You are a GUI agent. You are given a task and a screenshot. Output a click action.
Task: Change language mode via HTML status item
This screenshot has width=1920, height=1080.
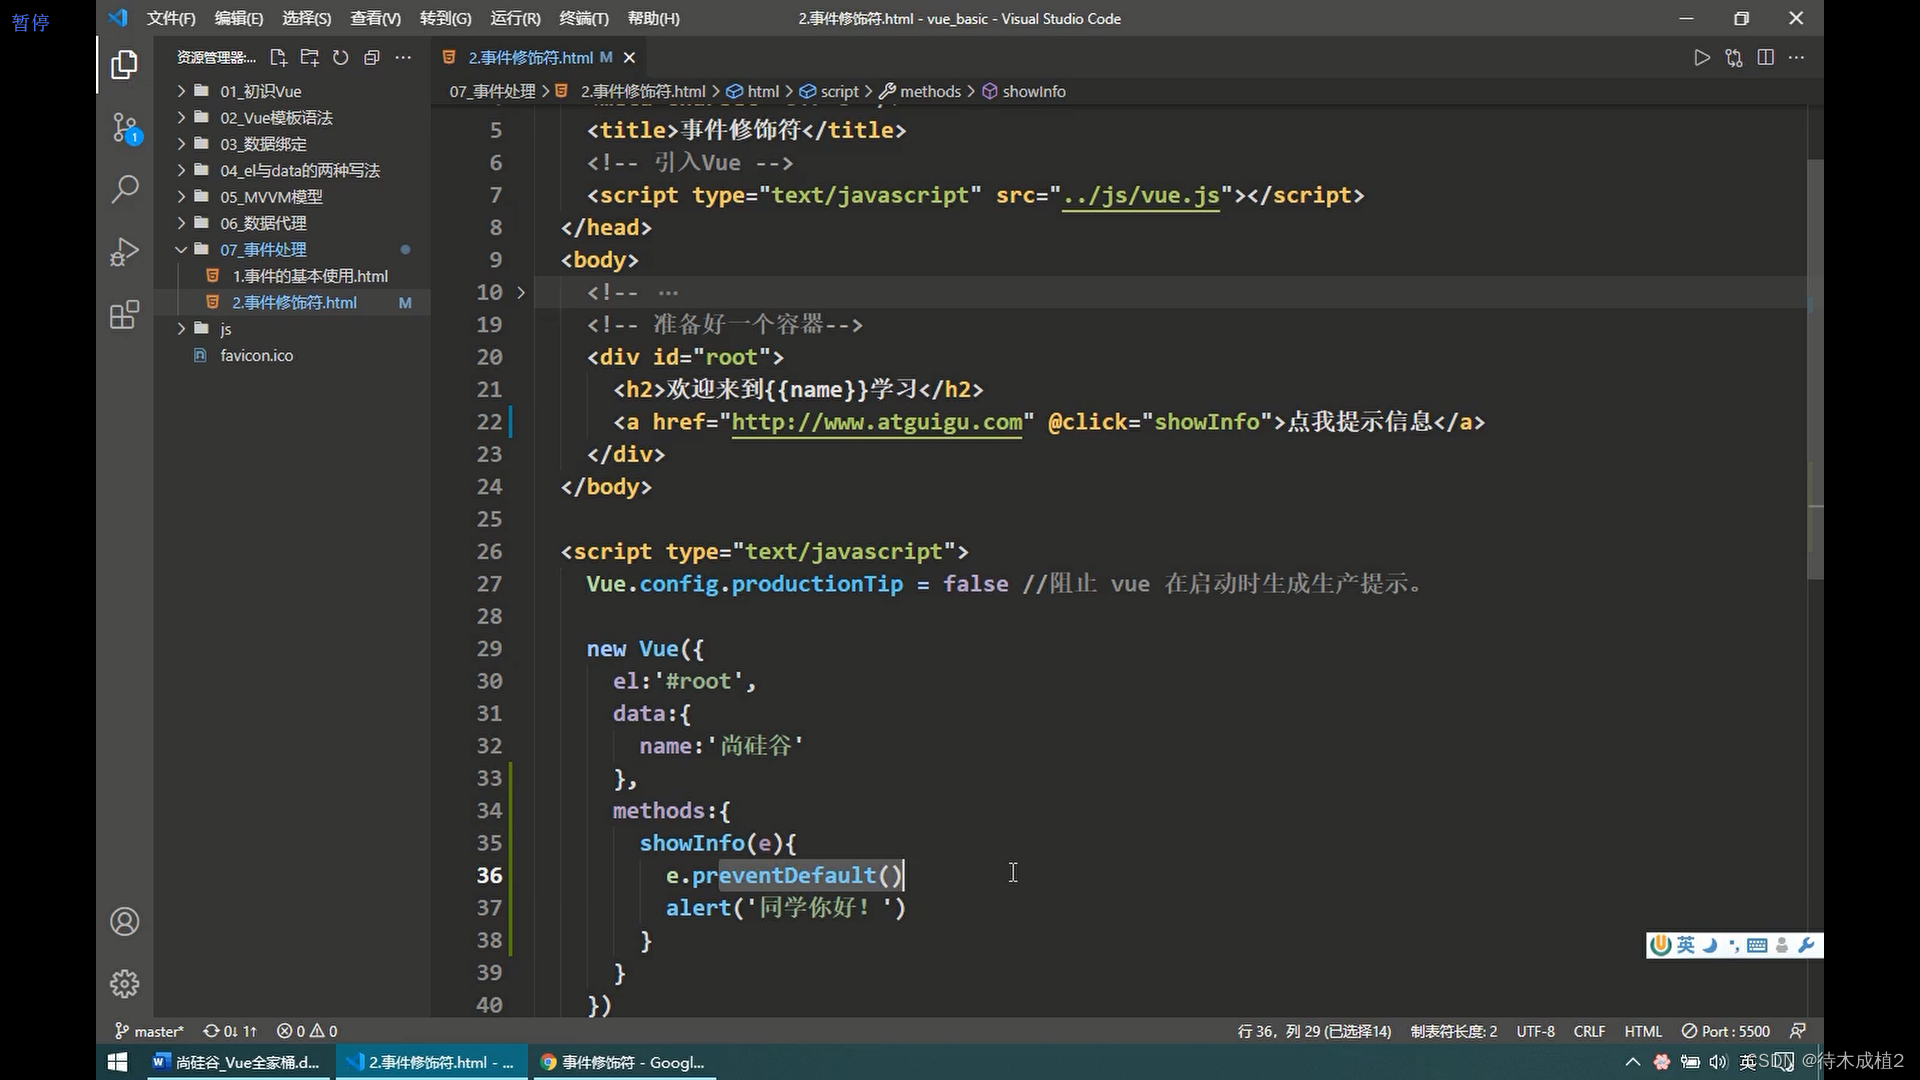click(x=1643, y=1031)
